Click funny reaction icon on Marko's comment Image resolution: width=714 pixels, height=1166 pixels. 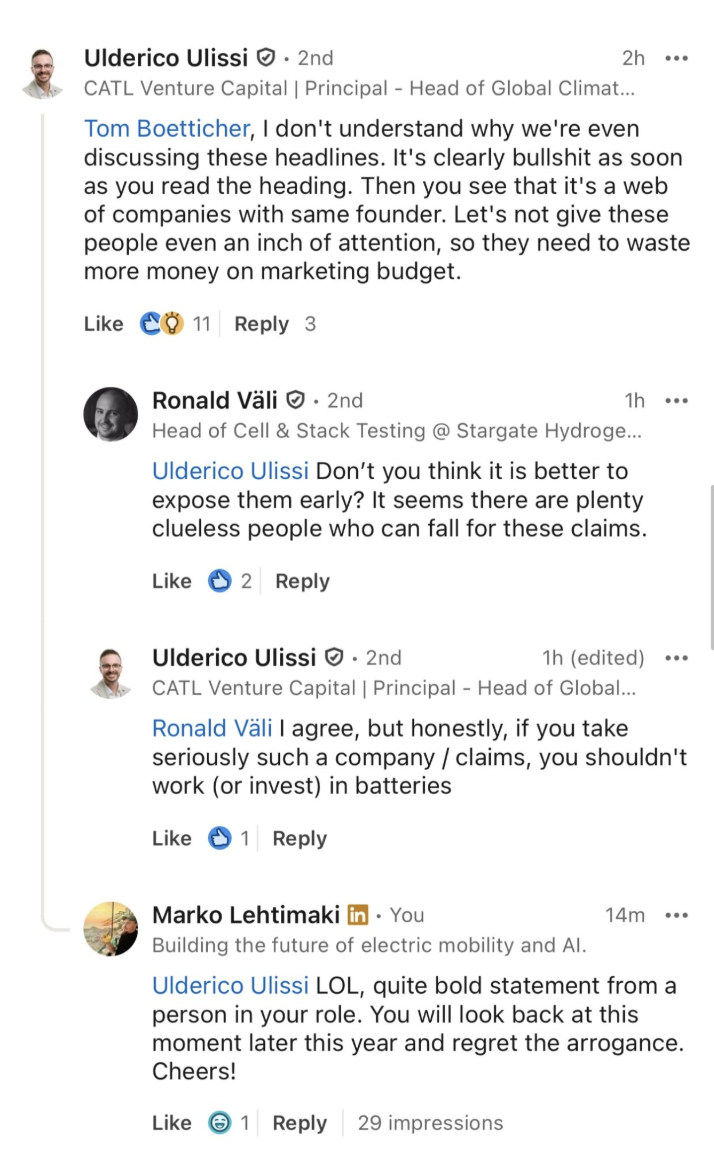click(x=219, y=1123)
